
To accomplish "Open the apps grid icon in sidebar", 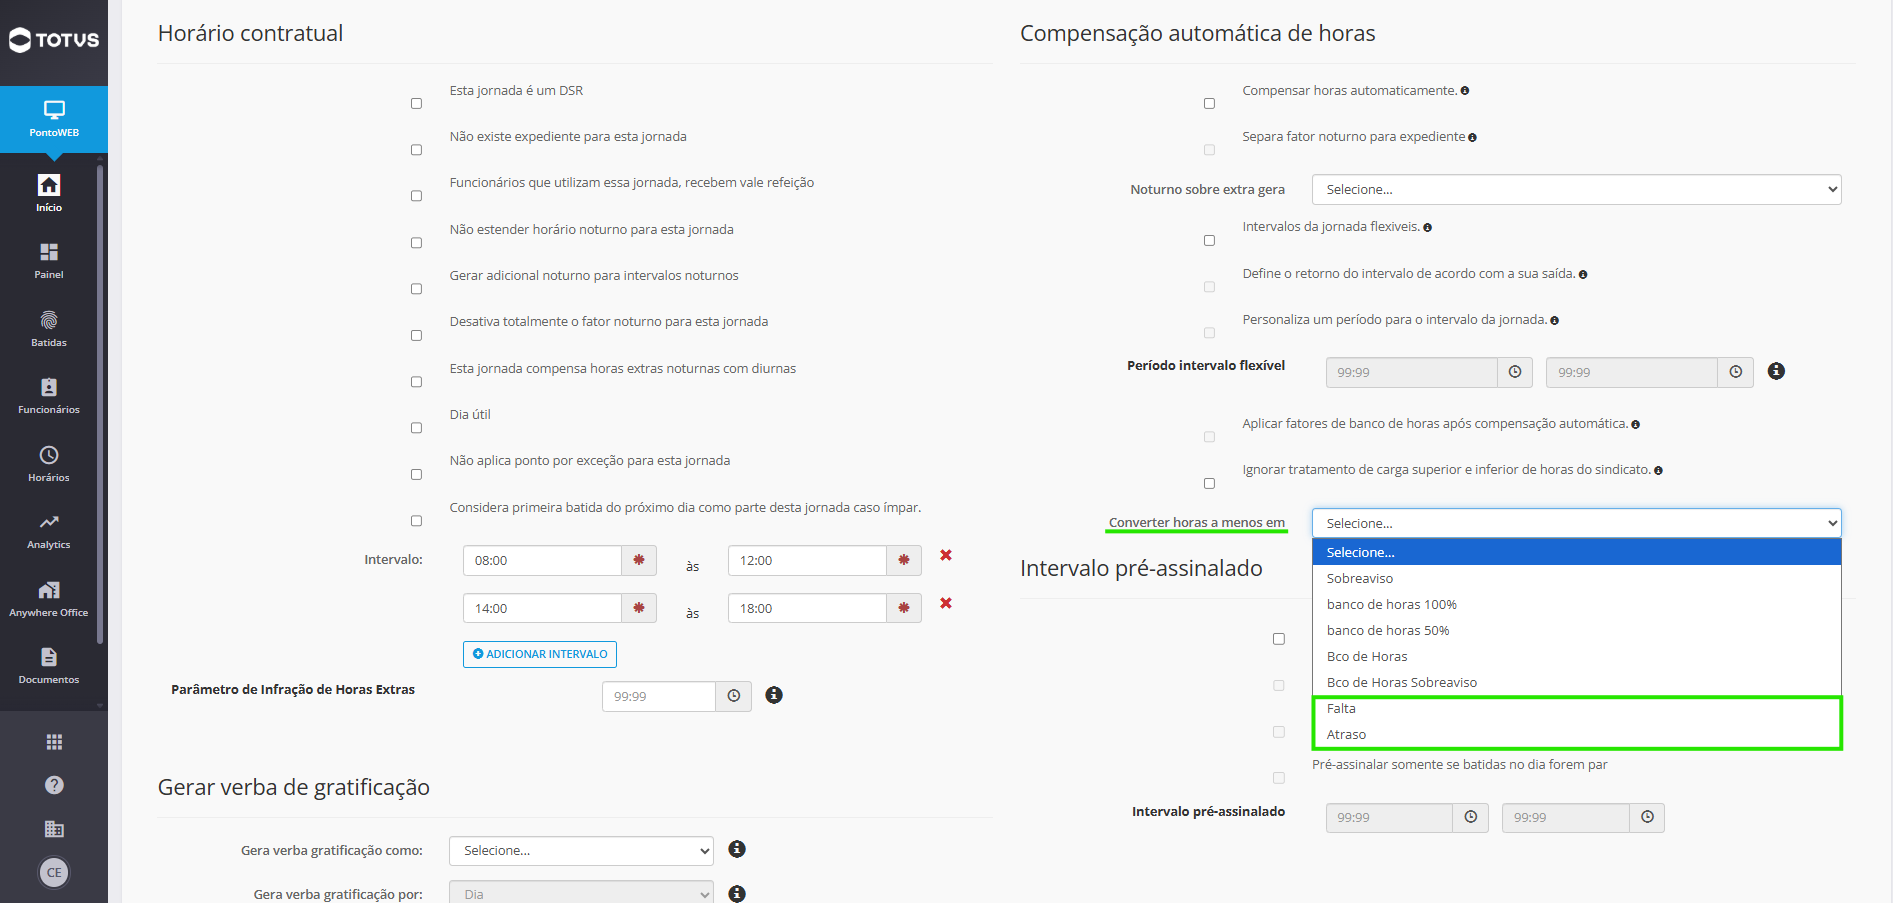I will 54,742.
